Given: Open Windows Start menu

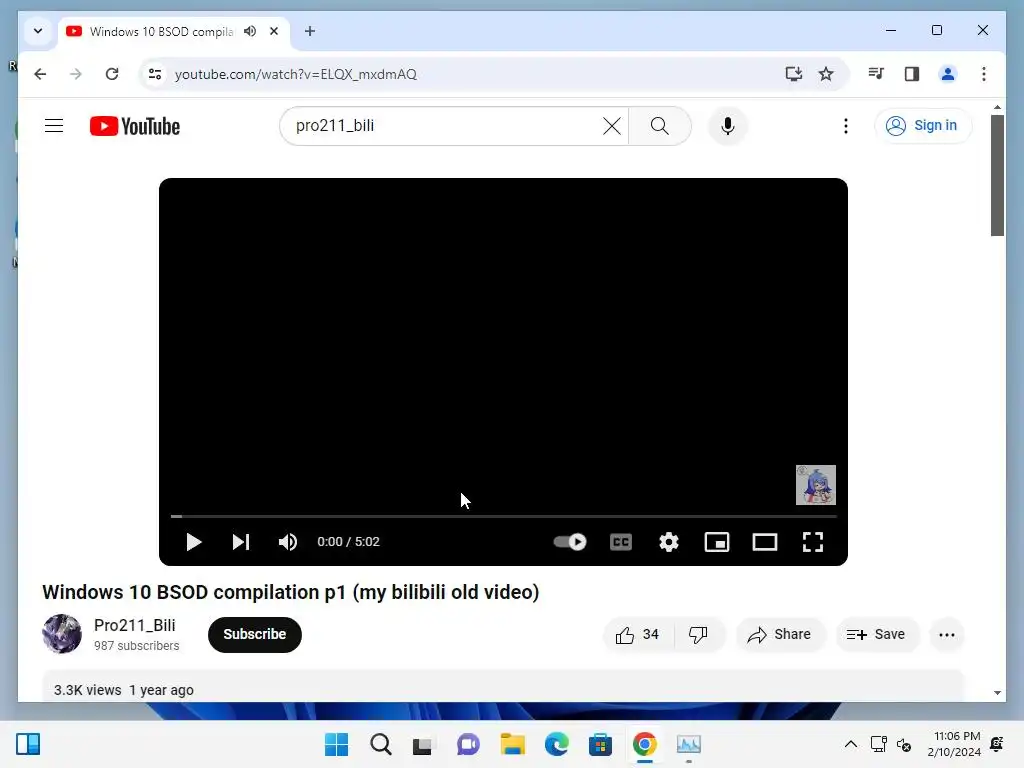Looking at the screenshot, I should (337, 744).
